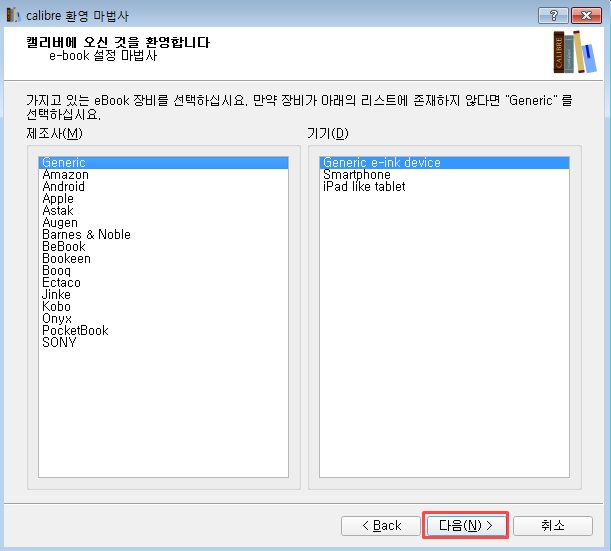The image size is (611, 551).
Task: Open the help question mark button
Action: [553, 16]
